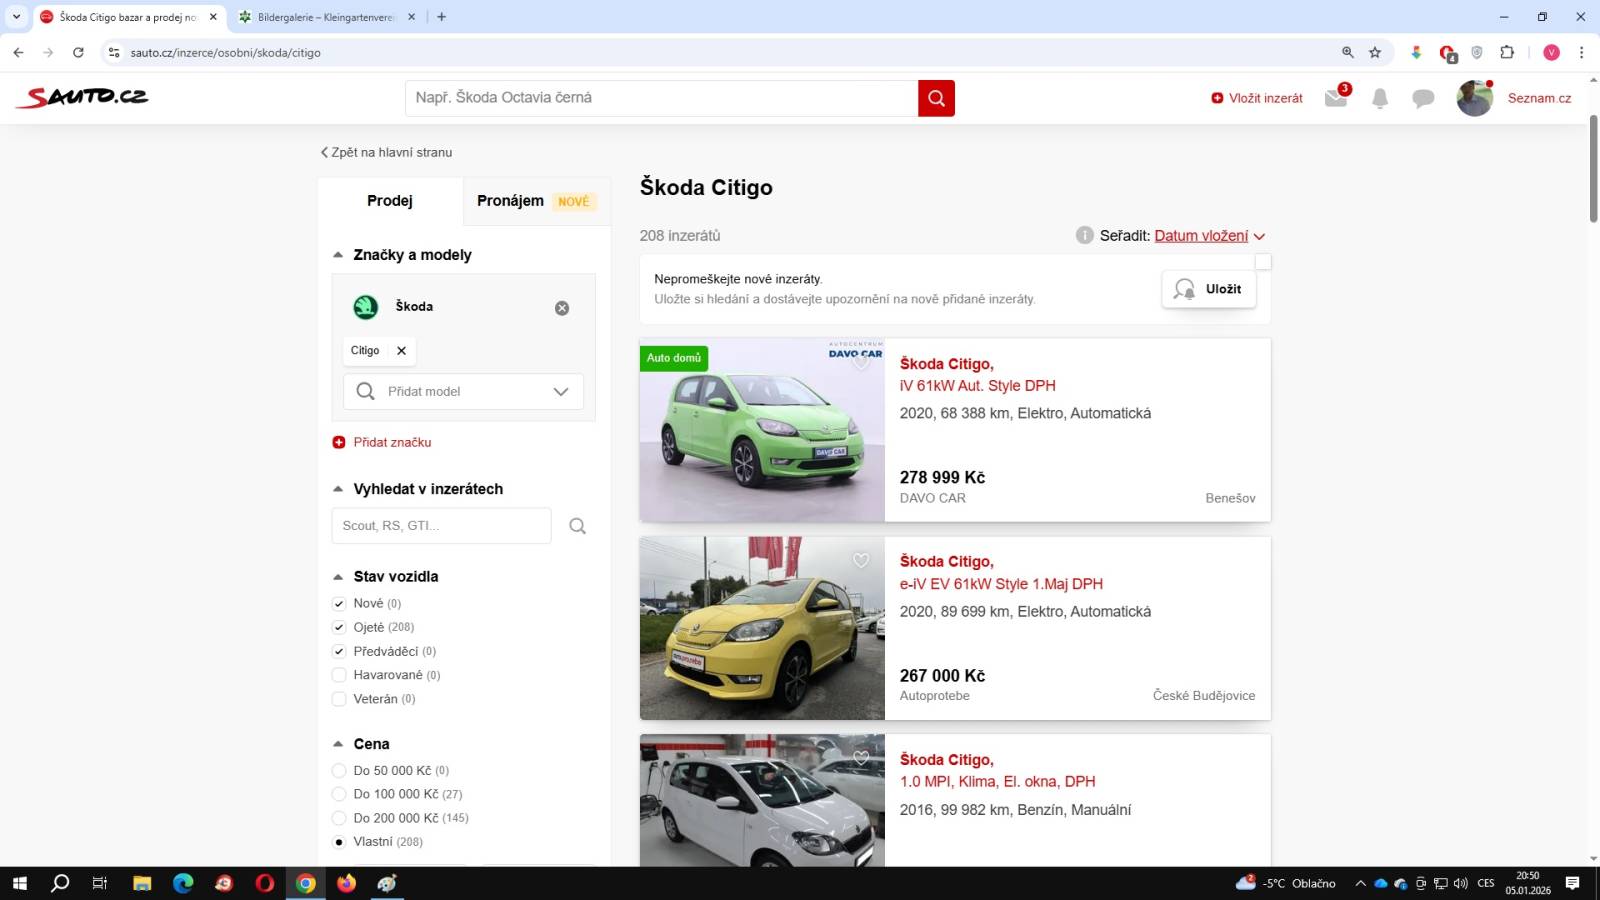The image size is (1600, 900).
Task: Click the red search magnifier button
Action: point(936,98)
